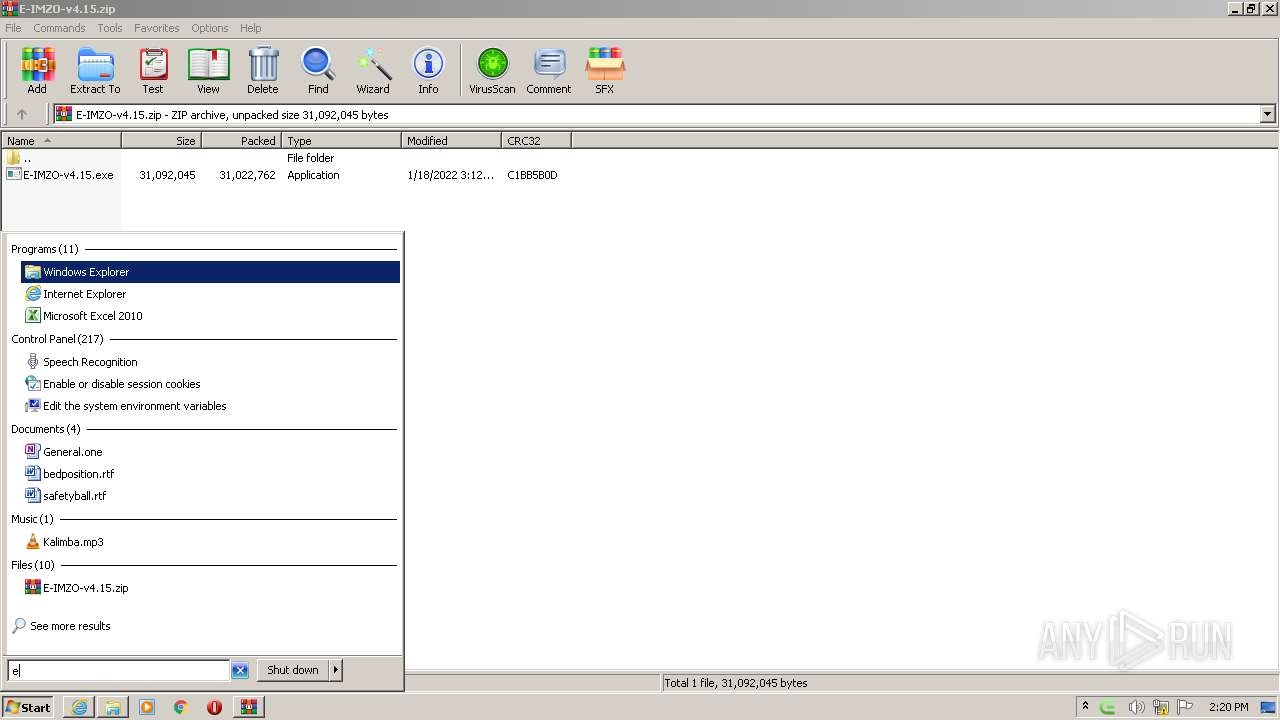
Task: Click the clock showing 2:20 PM
Action: click(x=1229, y=707)
